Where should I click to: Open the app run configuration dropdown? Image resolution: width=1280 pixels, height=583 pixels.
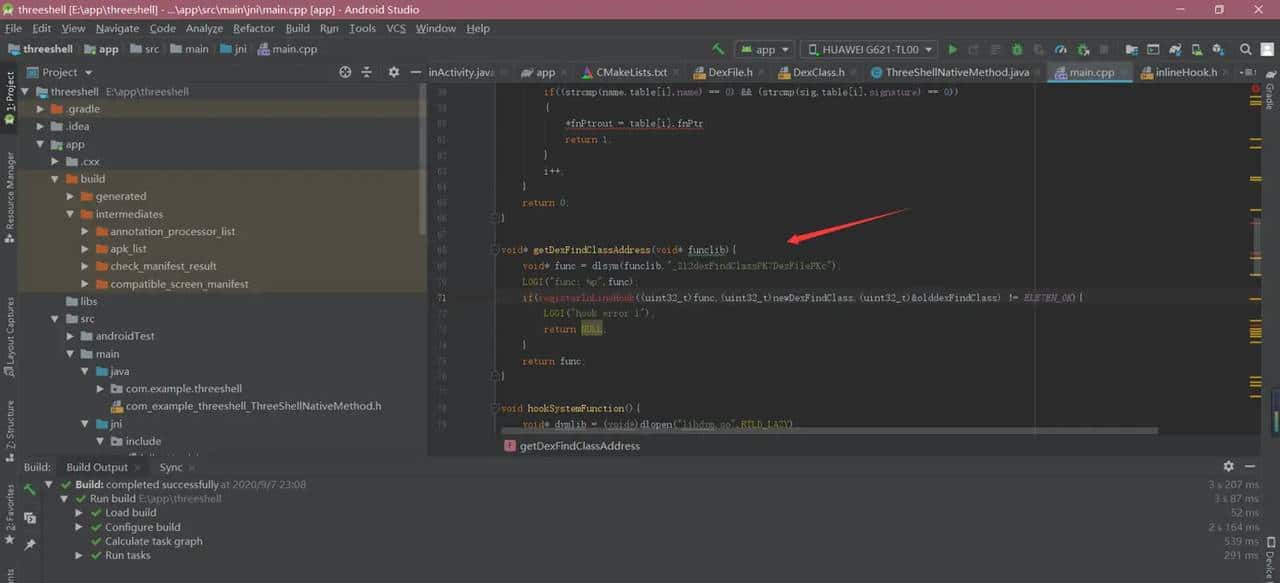765,49
